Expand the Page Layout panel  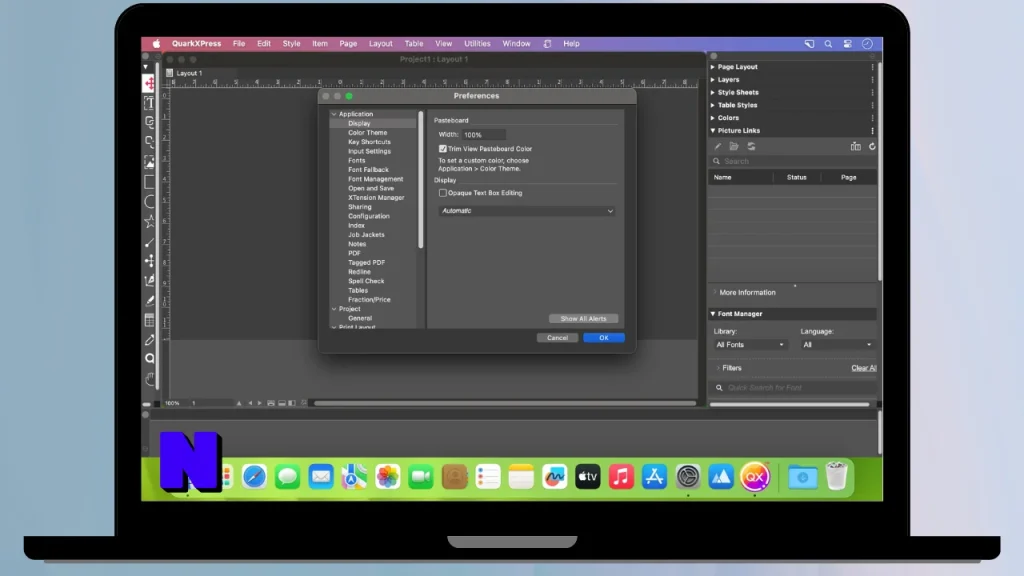(x=712, y=67)
